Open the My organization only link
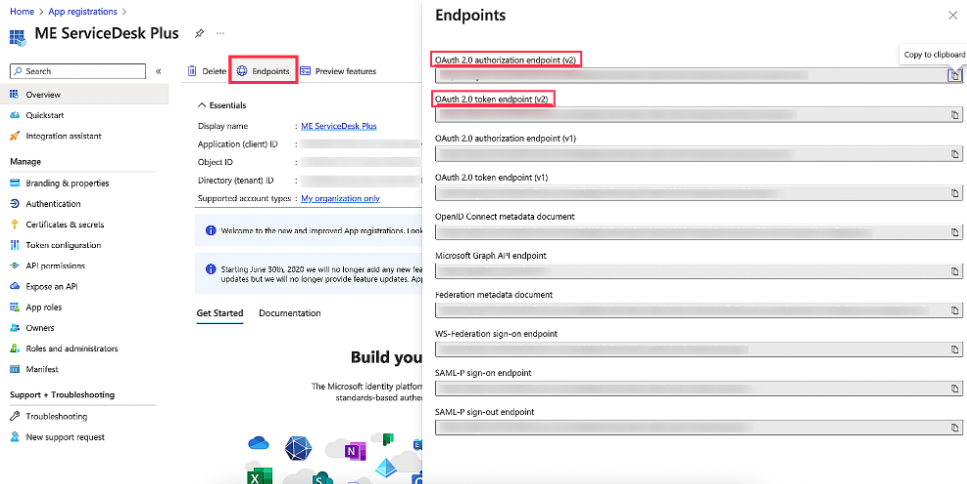967x484 pixels. click(340, 198)
